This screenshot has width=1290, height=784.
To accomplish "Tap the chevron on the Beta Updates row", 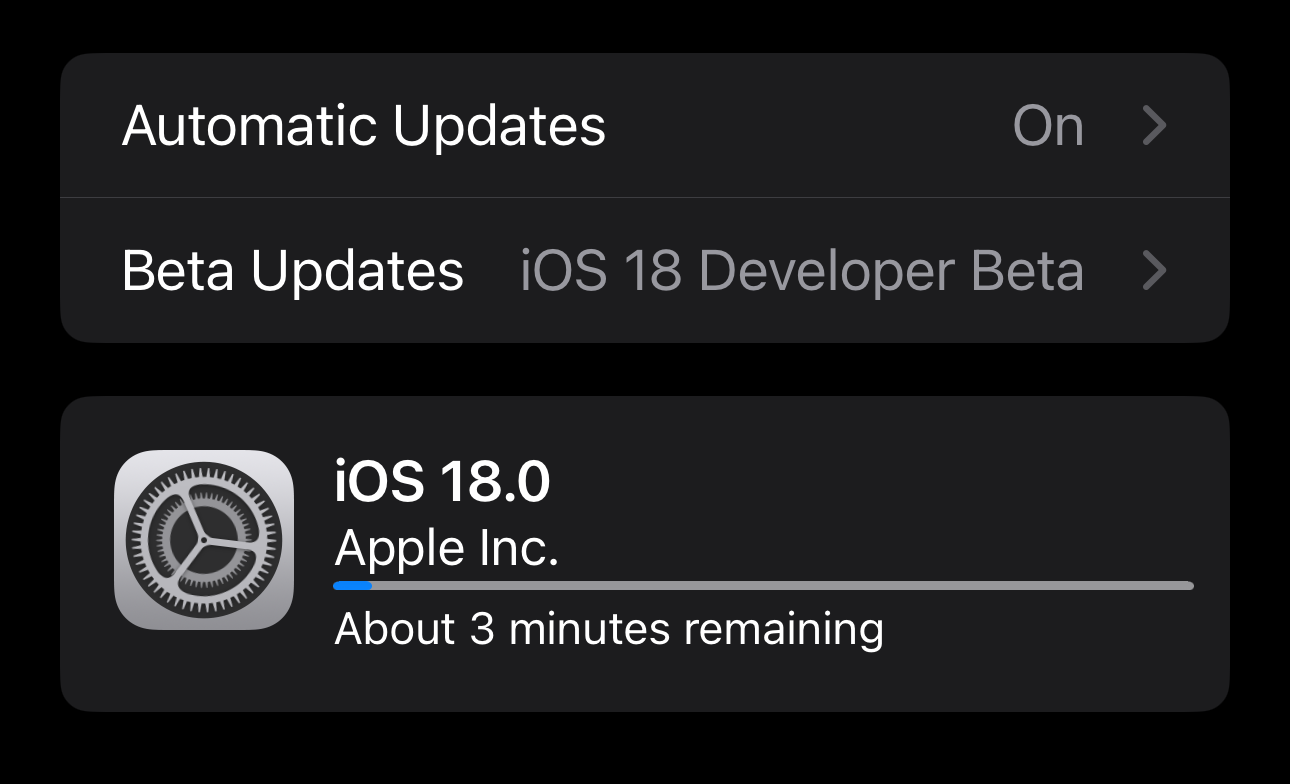I will point(1155,270).
